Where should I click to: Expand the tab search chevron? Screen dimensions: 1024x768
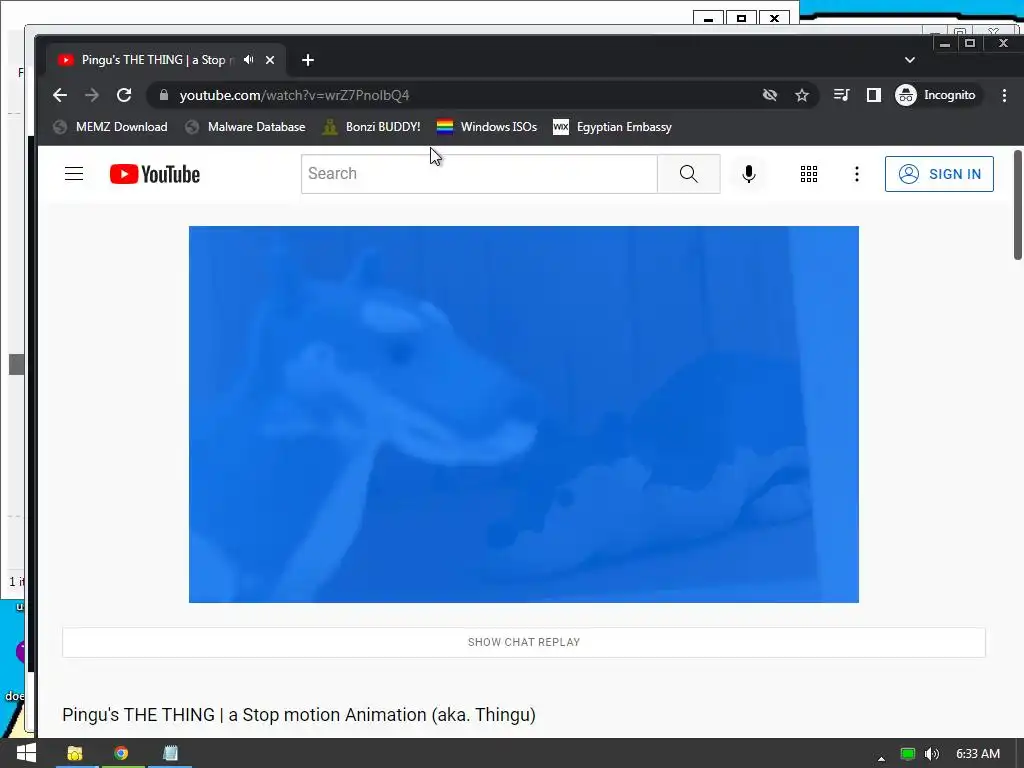[910, 60]
